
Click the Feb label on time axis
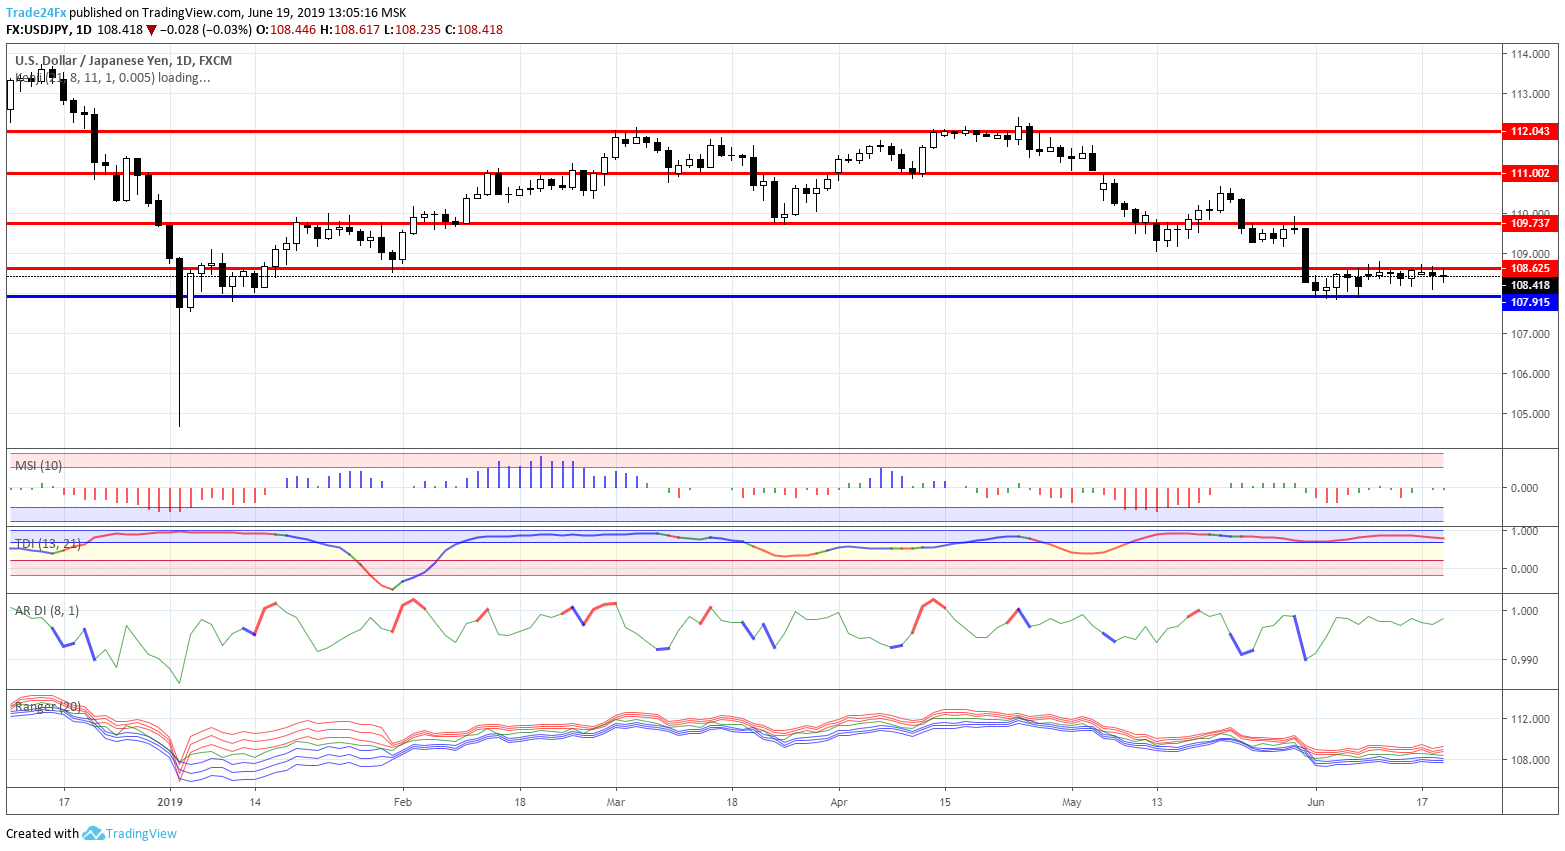(402, 802)
